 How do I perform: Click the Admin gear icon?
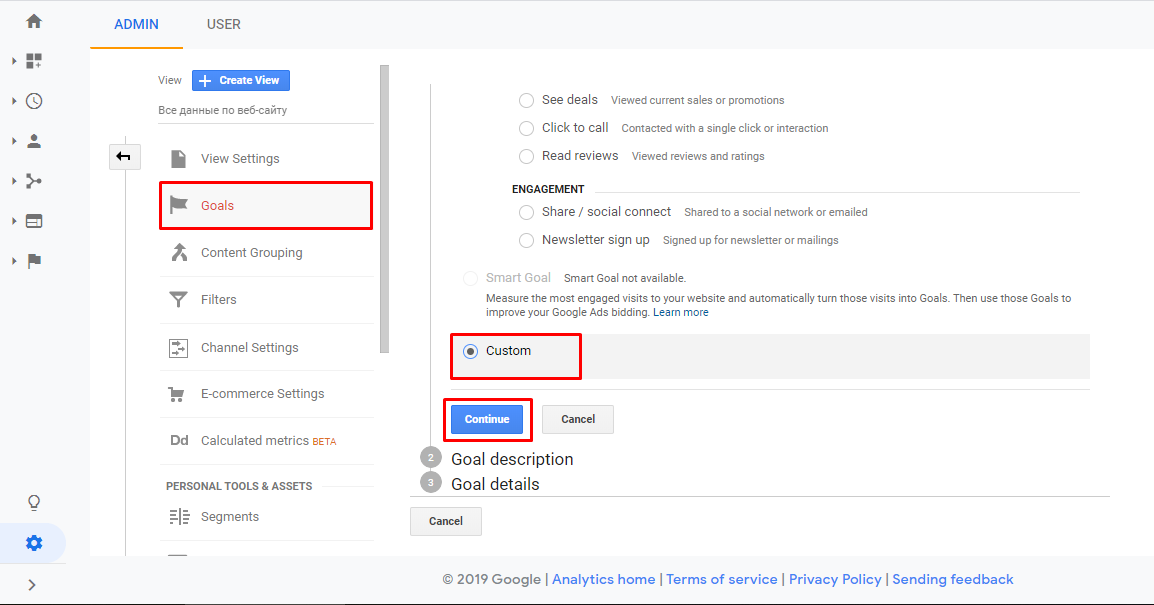click(x=33, y=542)
